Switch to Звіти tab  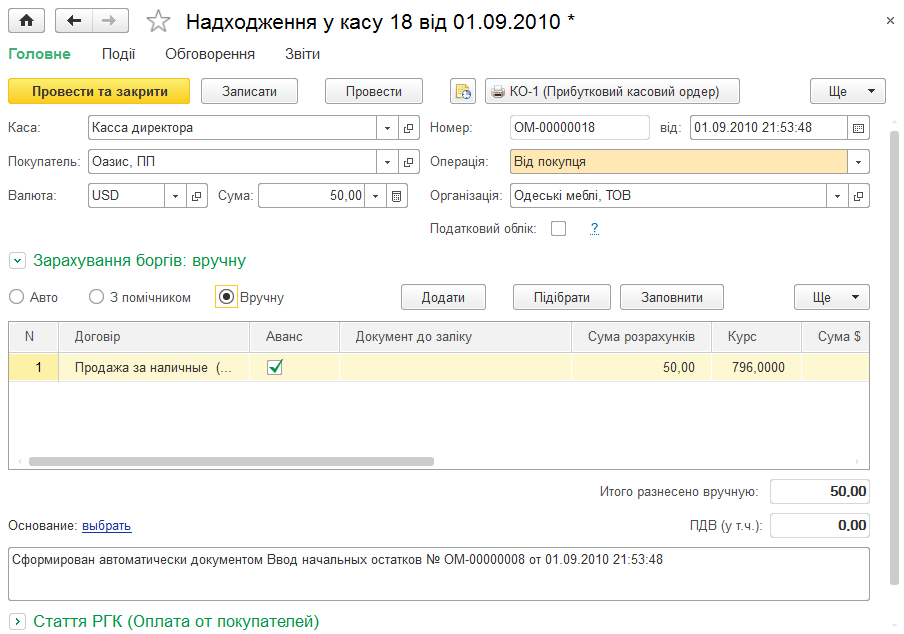pyautogui.click(x=302, y=54)
